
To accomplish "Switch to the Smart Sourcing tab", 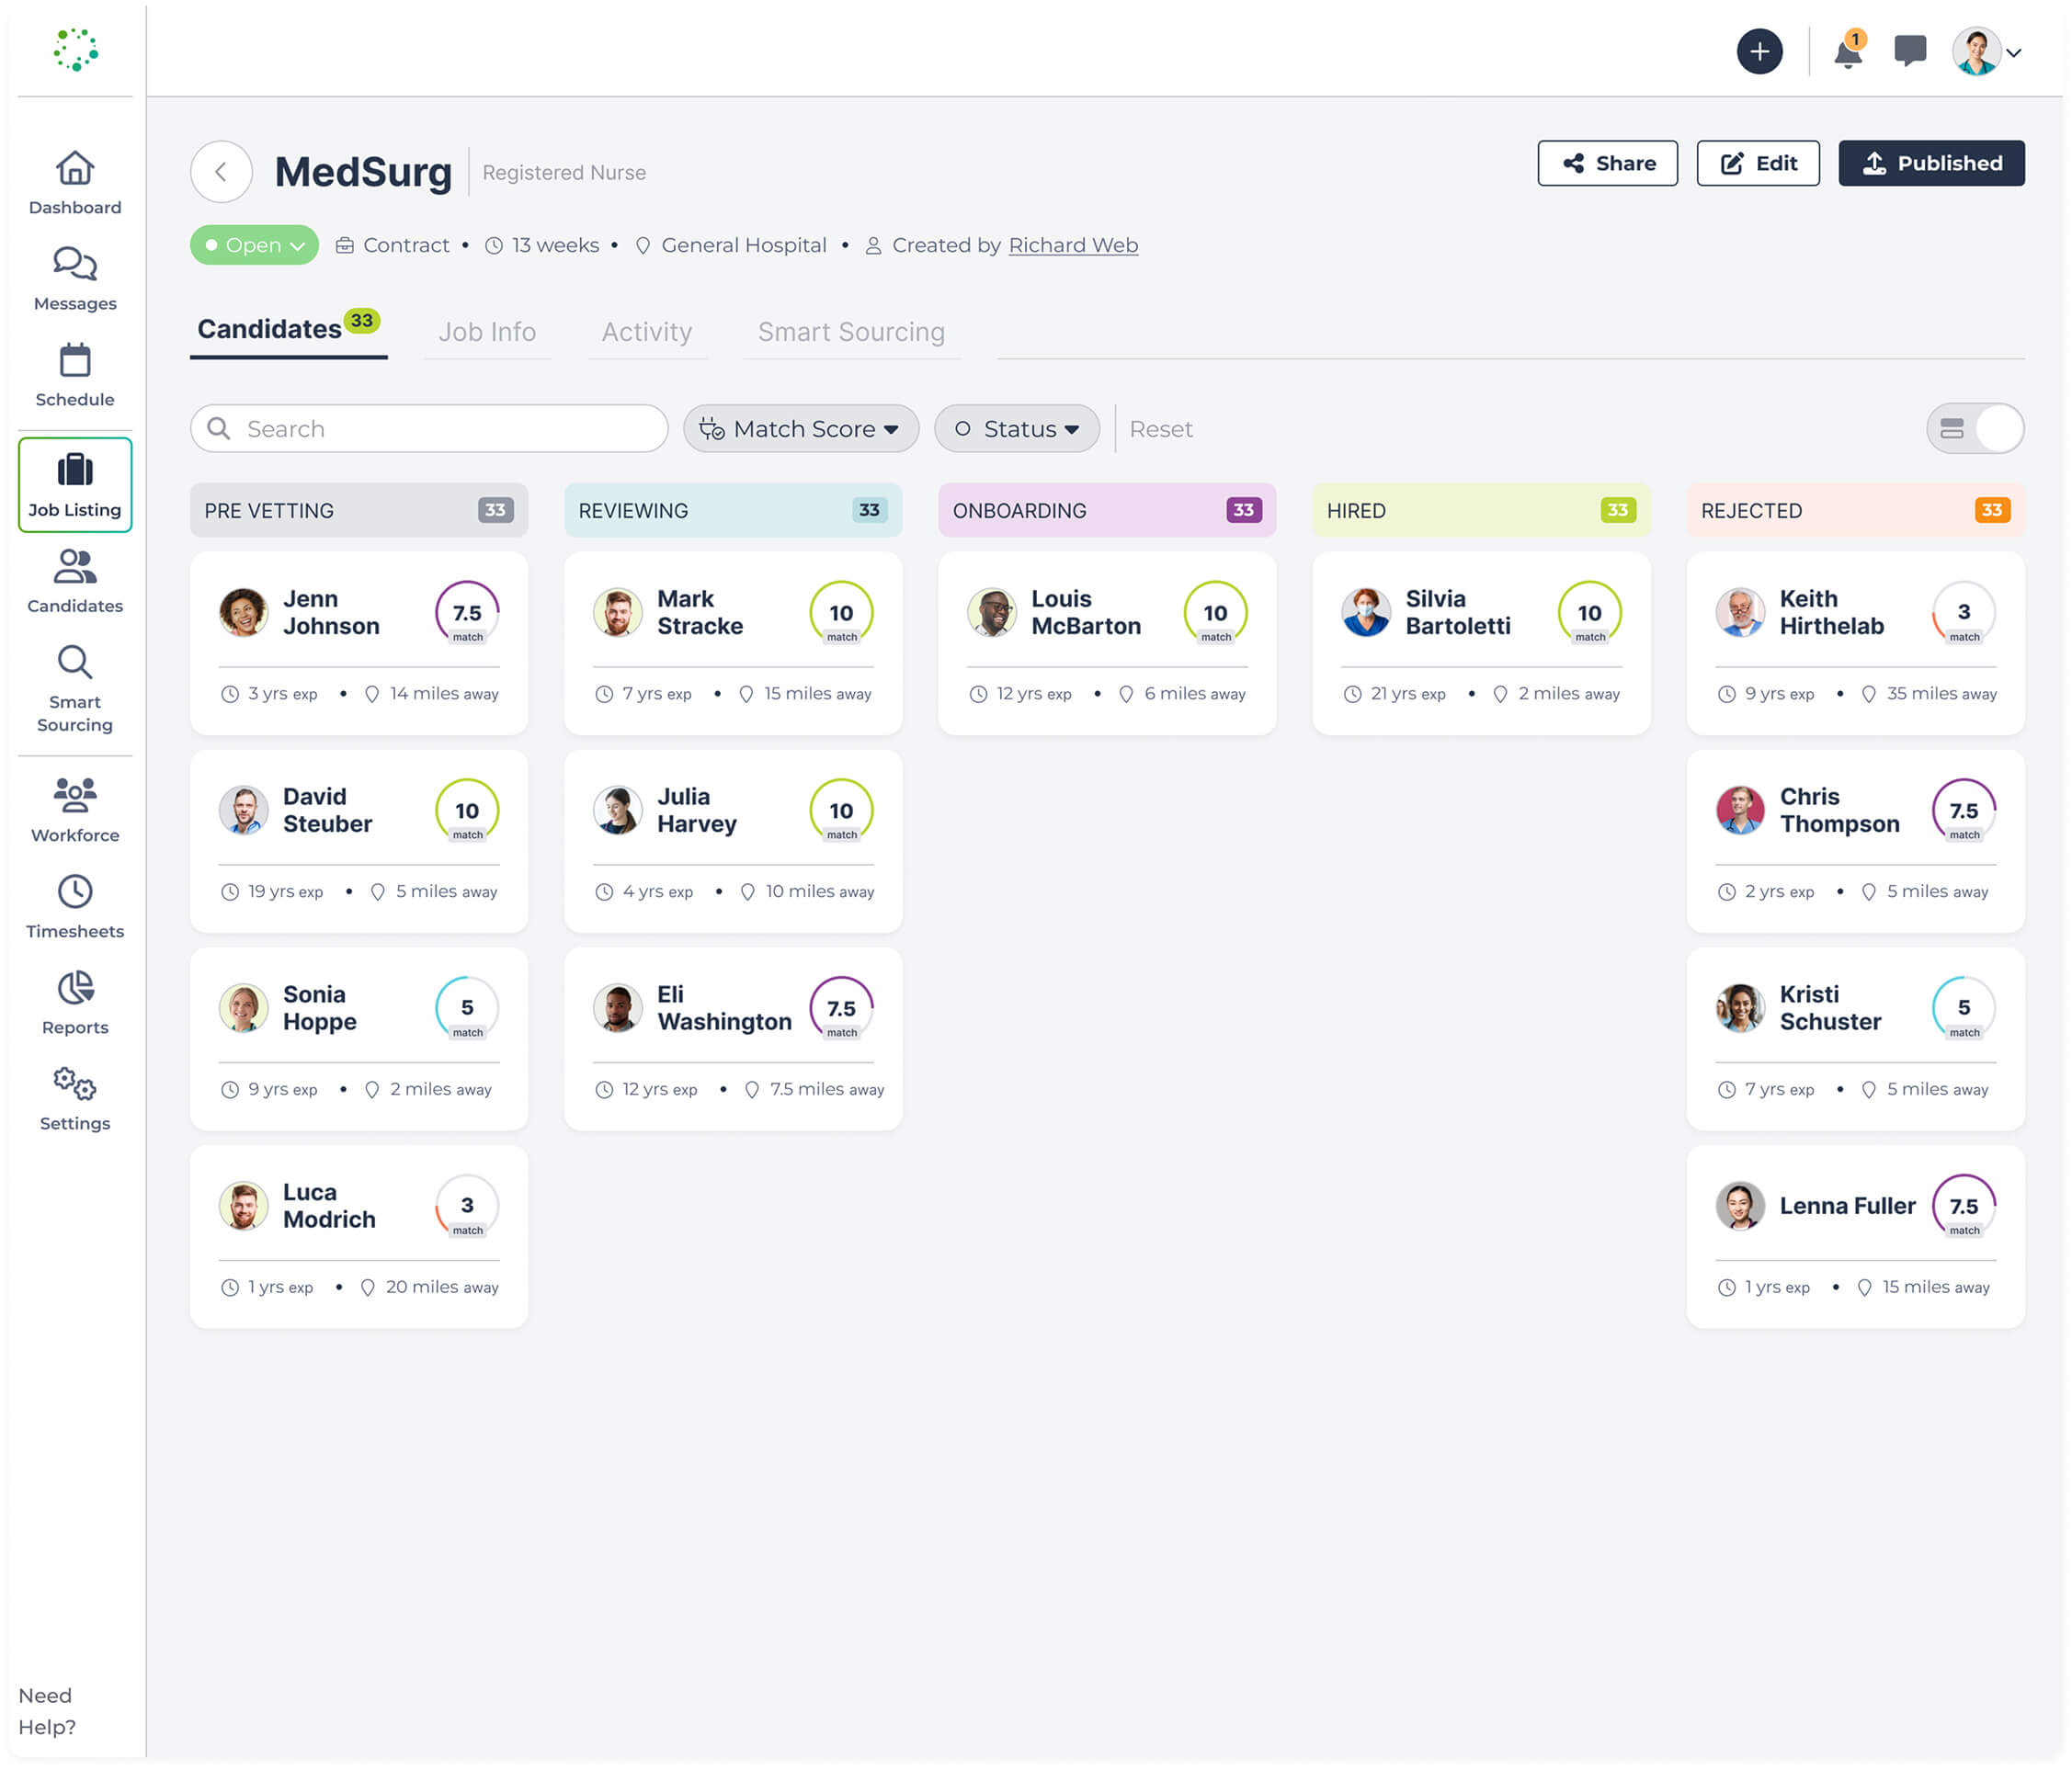I will (x=850, y=332).
